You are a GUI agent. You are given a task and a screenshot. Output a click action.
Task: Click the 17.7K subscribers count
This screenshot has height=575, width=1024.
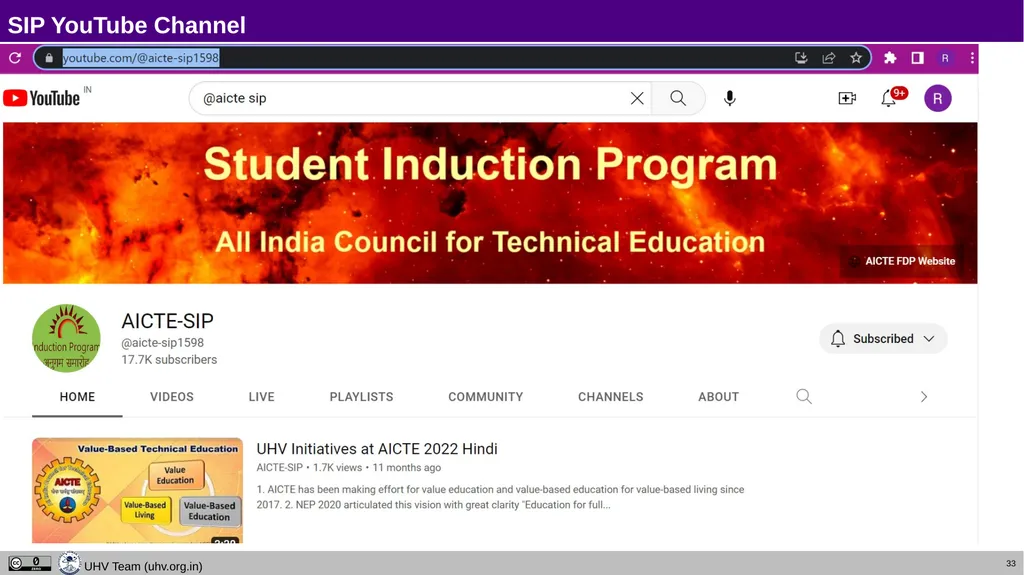coord(169,359)
